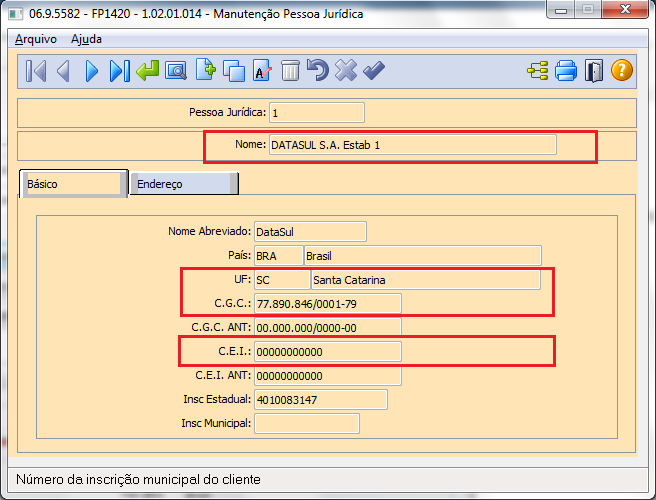Click the Pessoa Jurídica field

point(317,113)
